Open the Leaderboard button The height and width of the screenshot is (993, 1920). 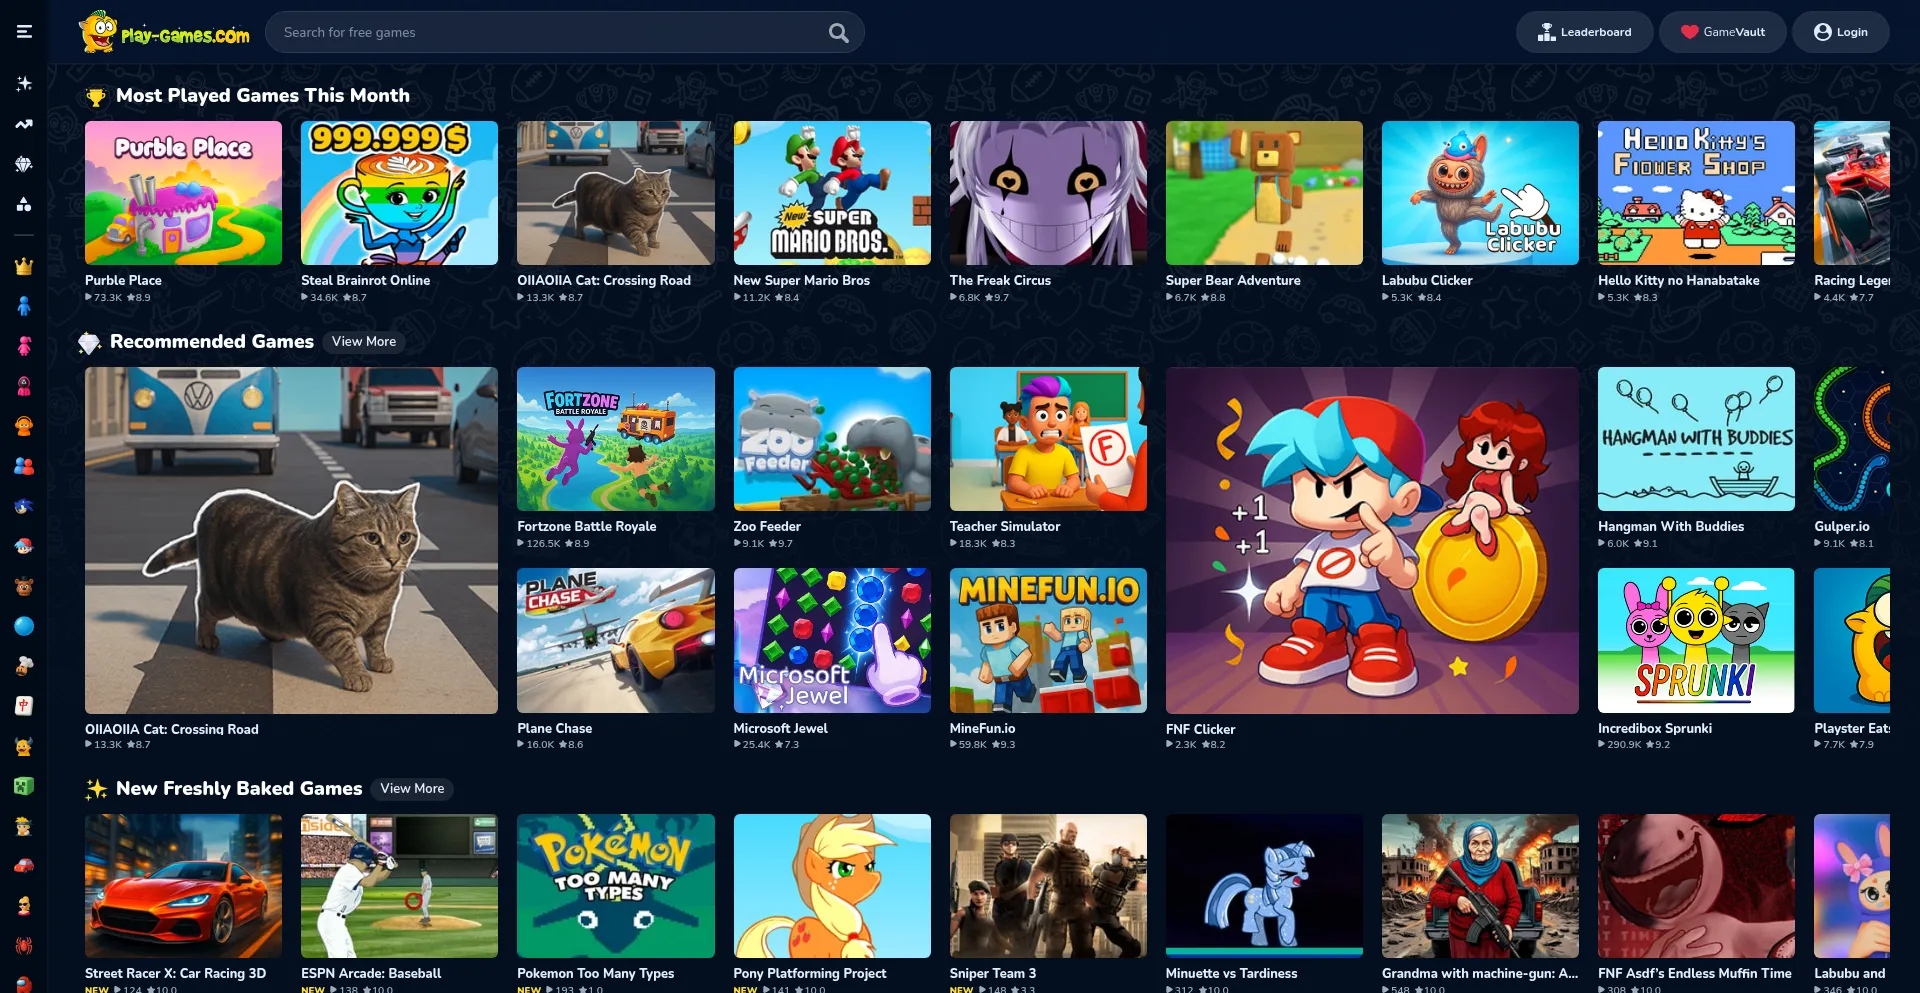(x=1584, y=32)
